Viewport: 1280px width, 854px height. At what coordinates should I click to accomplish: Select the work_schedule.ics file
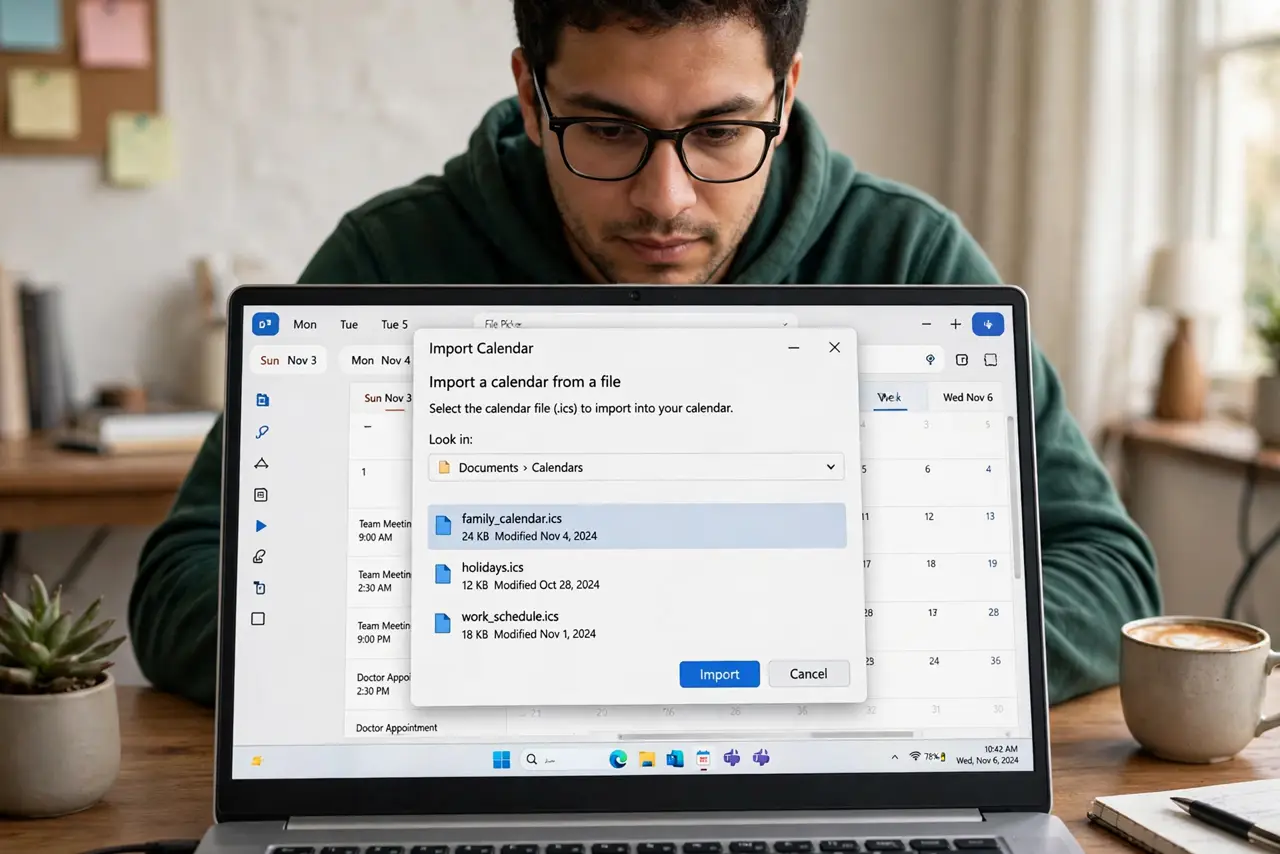(x=637, y=624)
